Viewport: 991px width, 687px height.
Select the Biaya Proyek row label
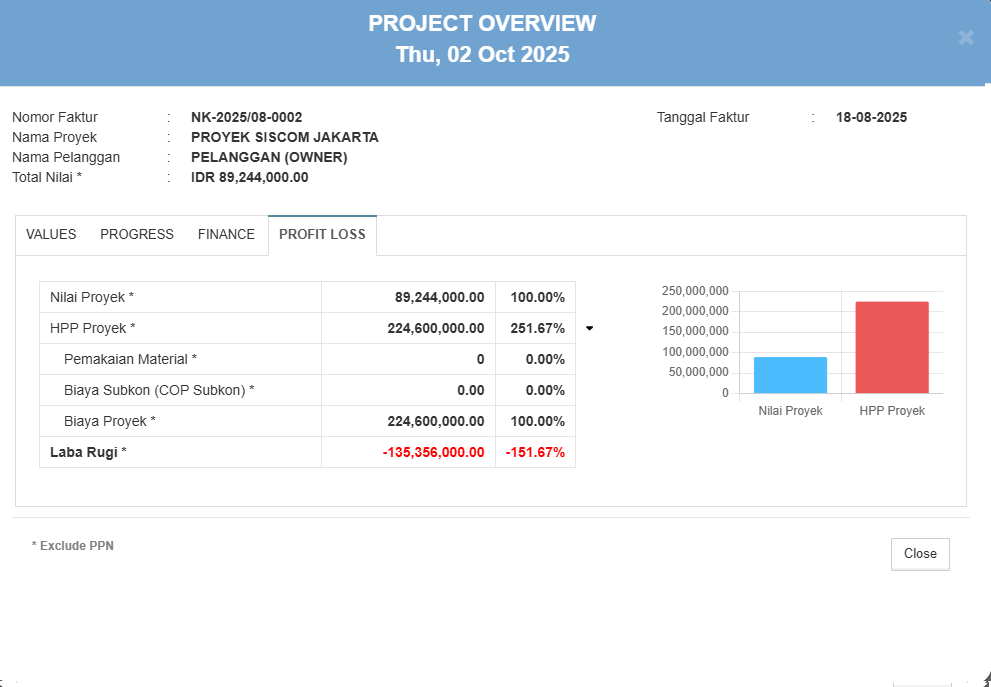pyautogui.click(x=109, y=421)
